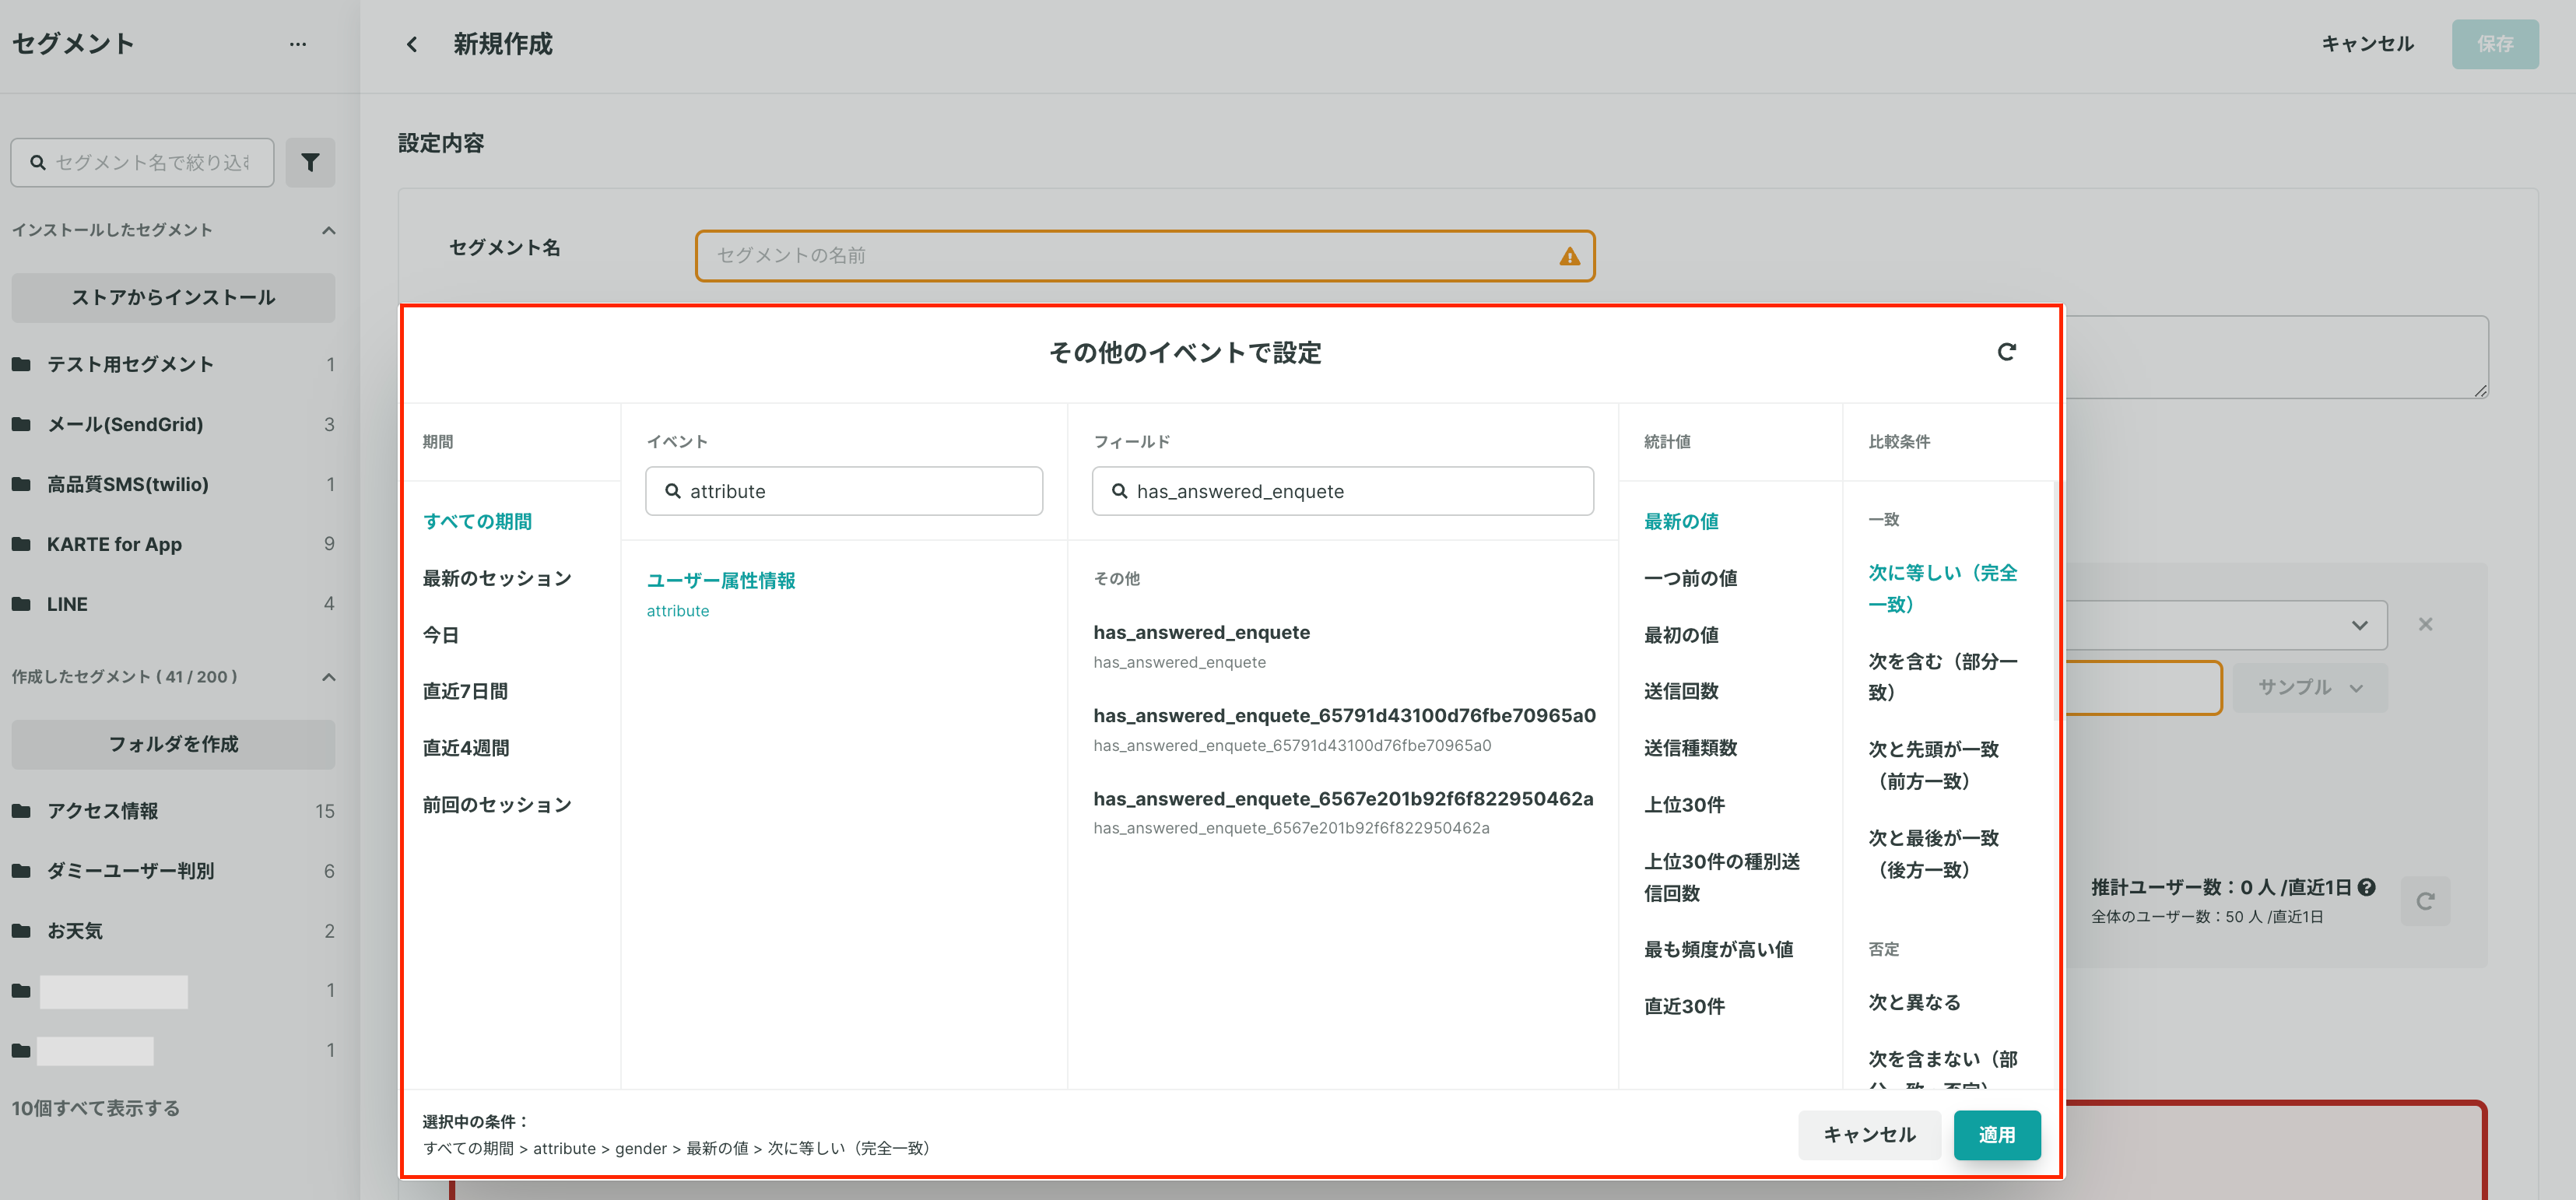
Task: Choose the 最初の値 statistic
Action: coord(1681,635)
